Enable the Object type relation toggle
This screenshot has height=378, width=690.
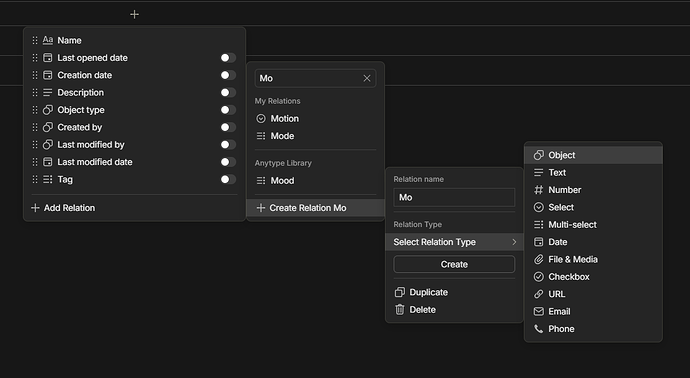228,110
